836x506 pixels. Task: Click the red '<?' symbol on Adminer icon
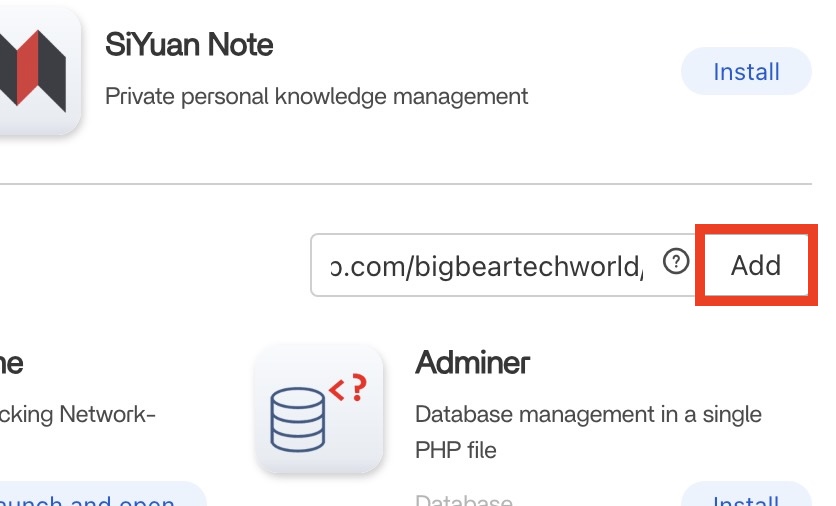[x=348, y=388]
